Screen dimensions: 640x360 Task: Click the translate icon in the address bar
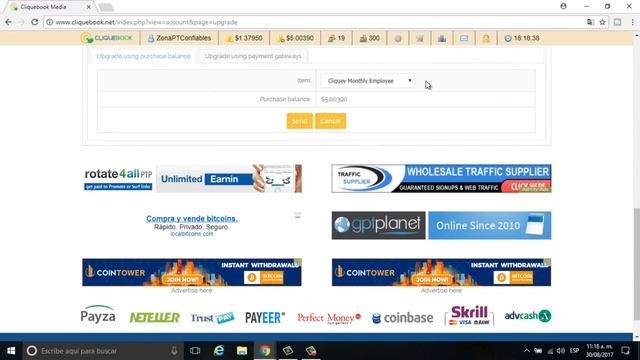coord(590,22)
